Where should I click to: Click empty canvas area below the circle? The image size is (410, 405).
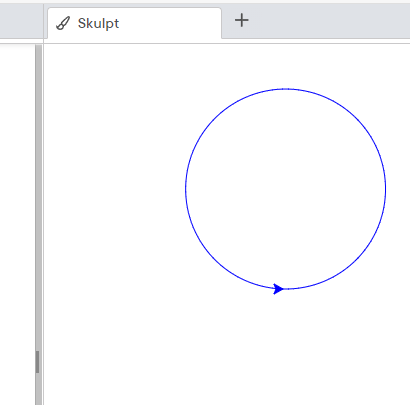(286, 347)
